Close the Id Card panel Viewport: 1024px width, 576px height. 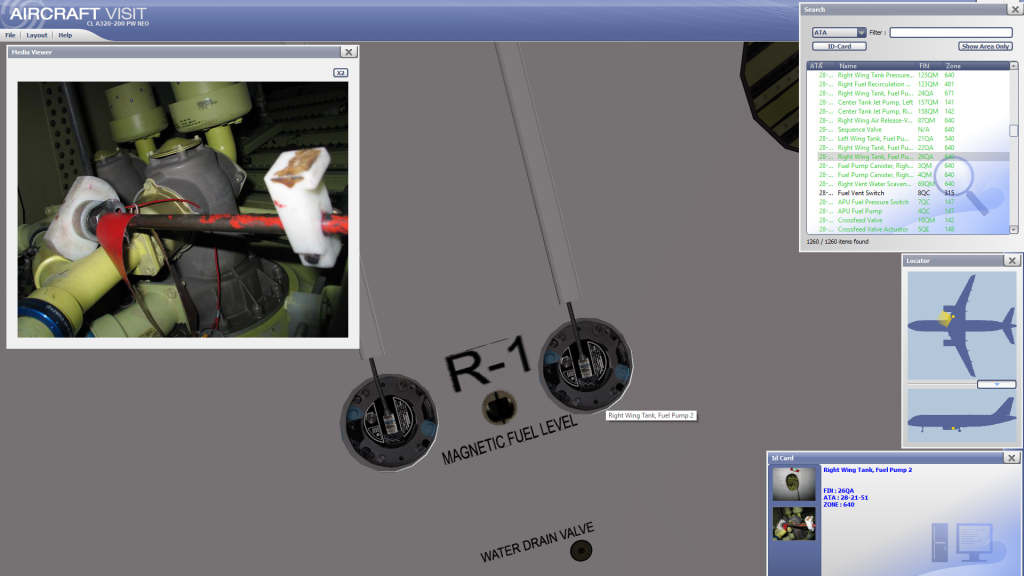pos(1012,458)
